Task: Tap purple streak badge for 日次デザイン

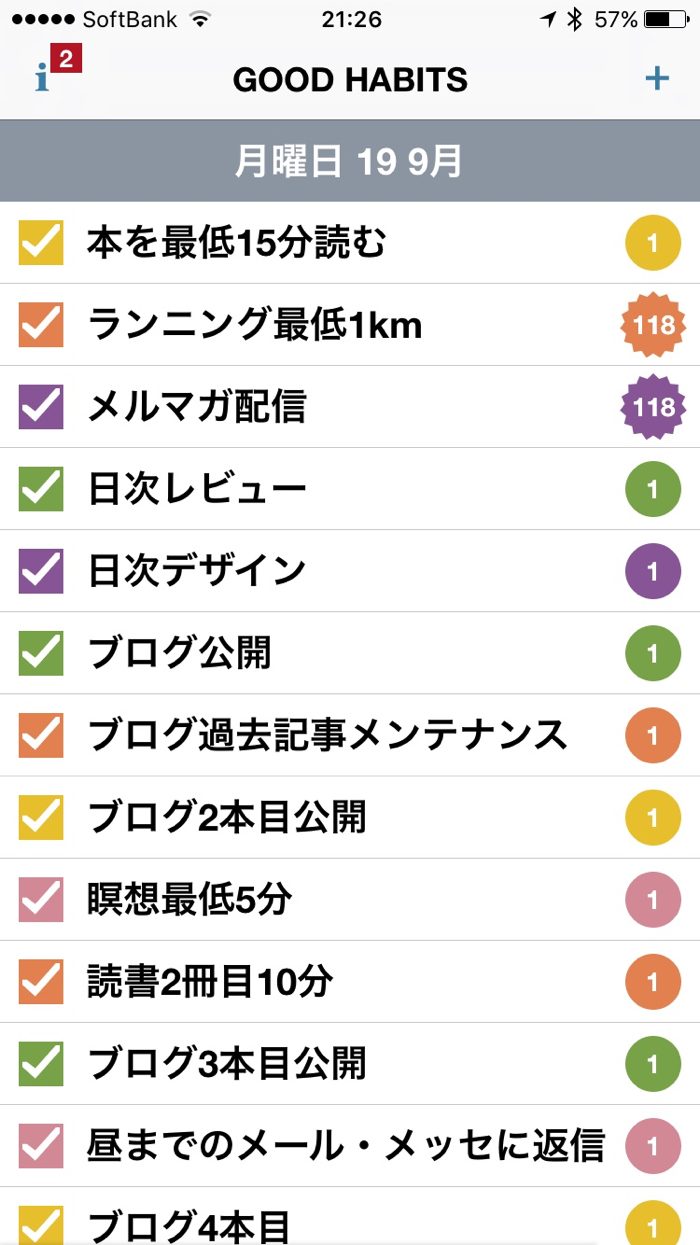Action: 653,571
